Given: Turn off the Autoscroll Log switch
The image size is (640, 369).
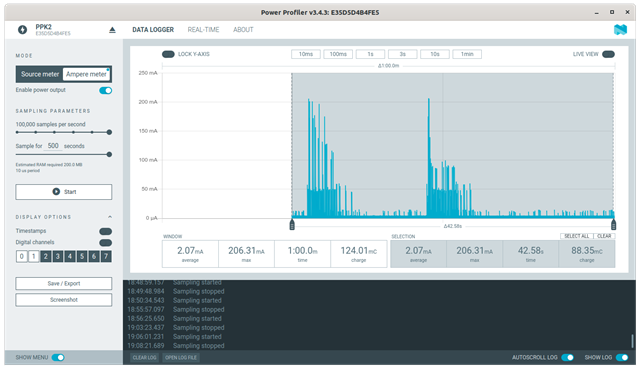Looking at the screenshot, I should 567,358.
